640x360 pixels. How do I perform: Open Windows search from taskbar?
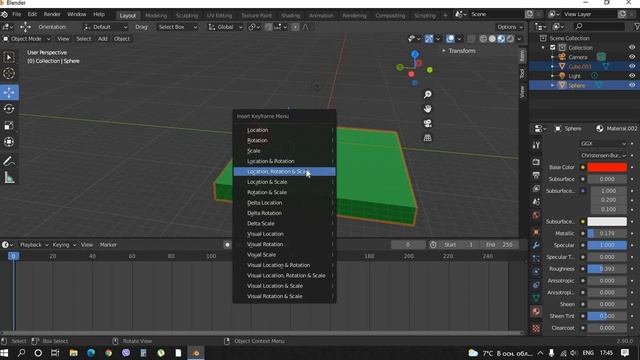pyautogui.click(x=21, y=353)
